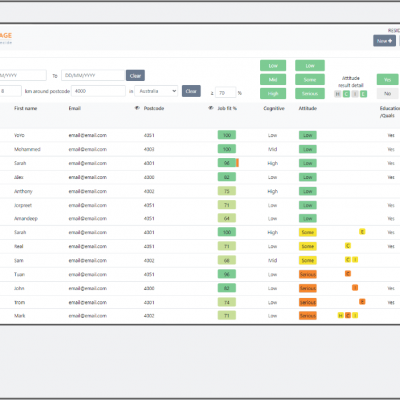Toggle the Serious attitude filter button

point(310,94)
